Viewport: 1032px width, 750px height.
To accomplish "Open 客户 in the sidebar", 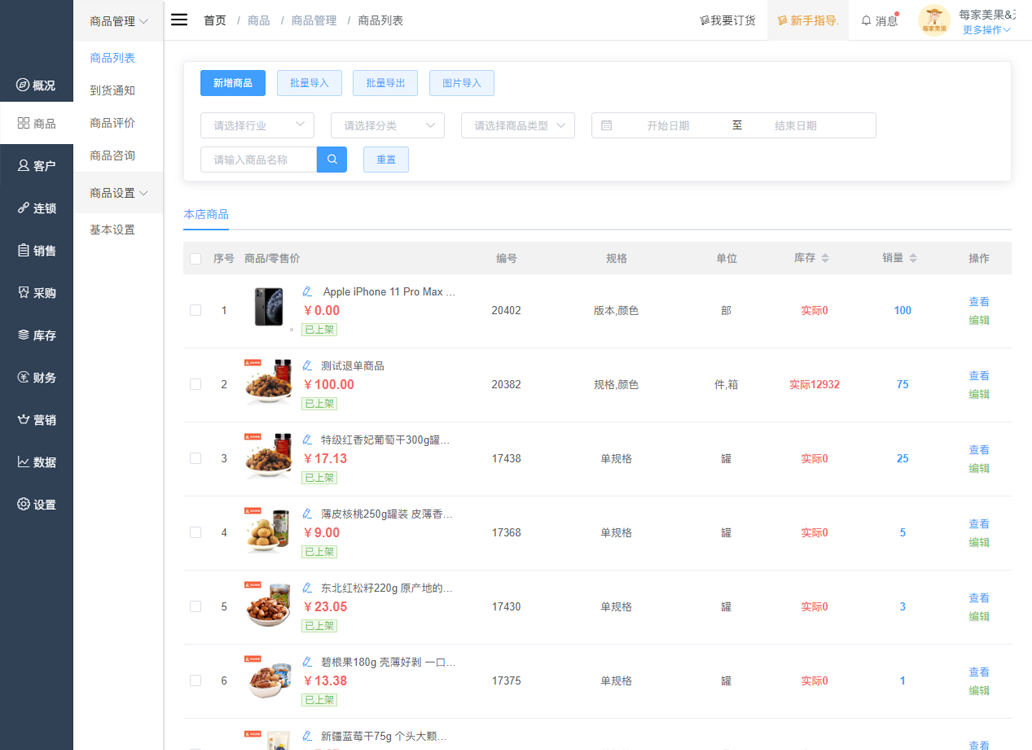I will tap(36, 166).
